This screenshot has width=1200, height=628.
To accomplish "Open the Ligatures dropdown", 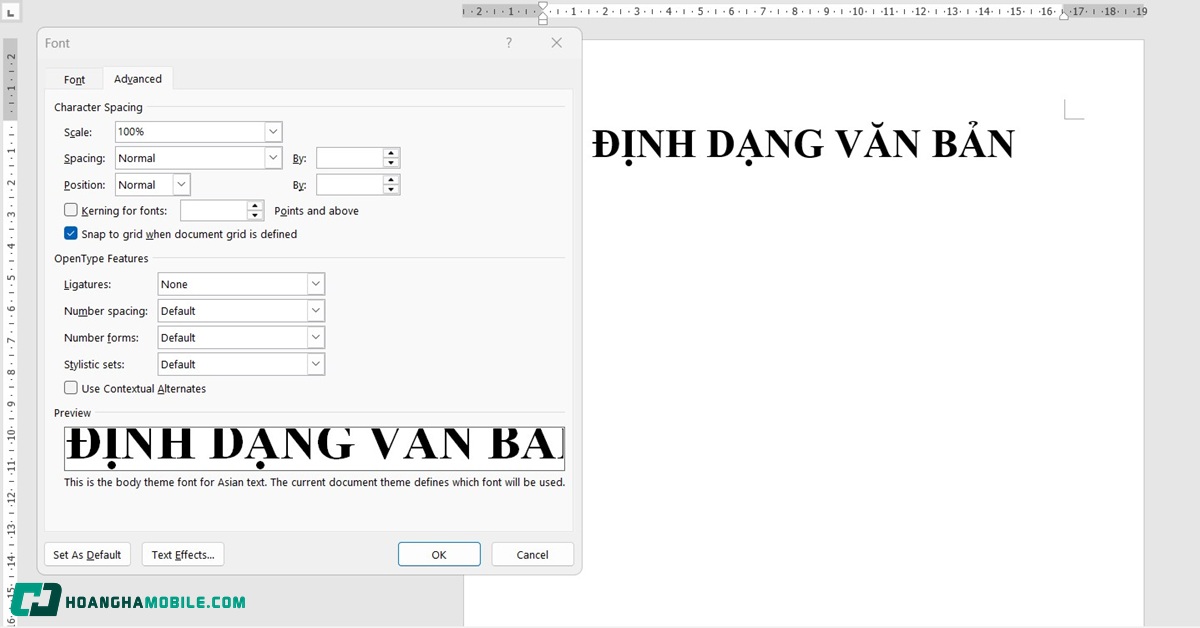I will tap(315, 284).
